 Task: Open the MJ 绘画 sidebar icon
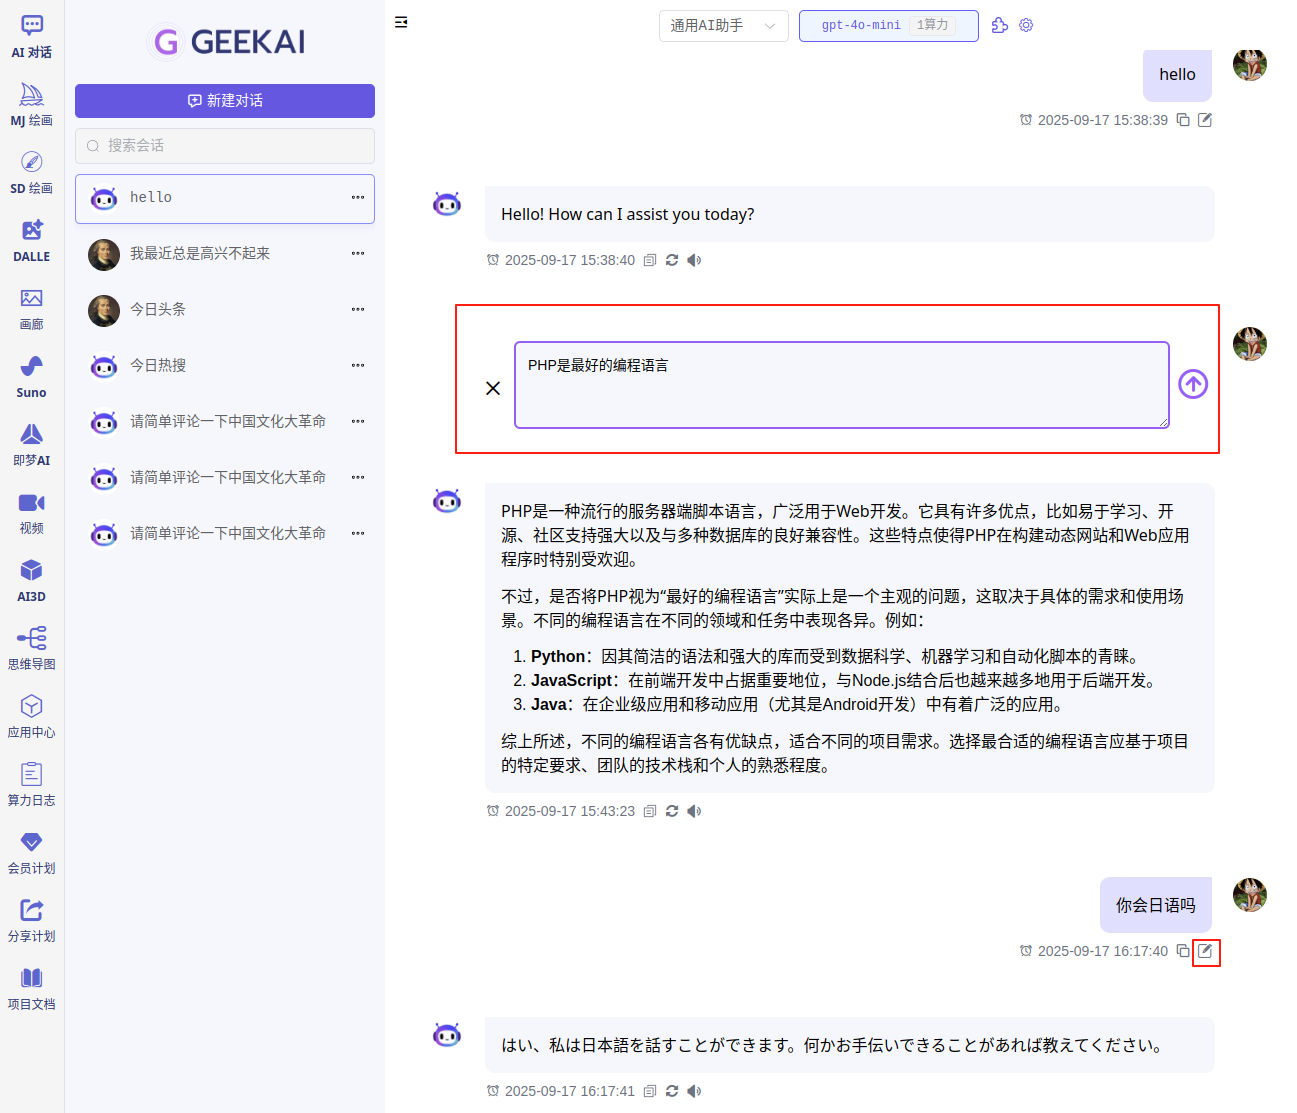point(31,104)
